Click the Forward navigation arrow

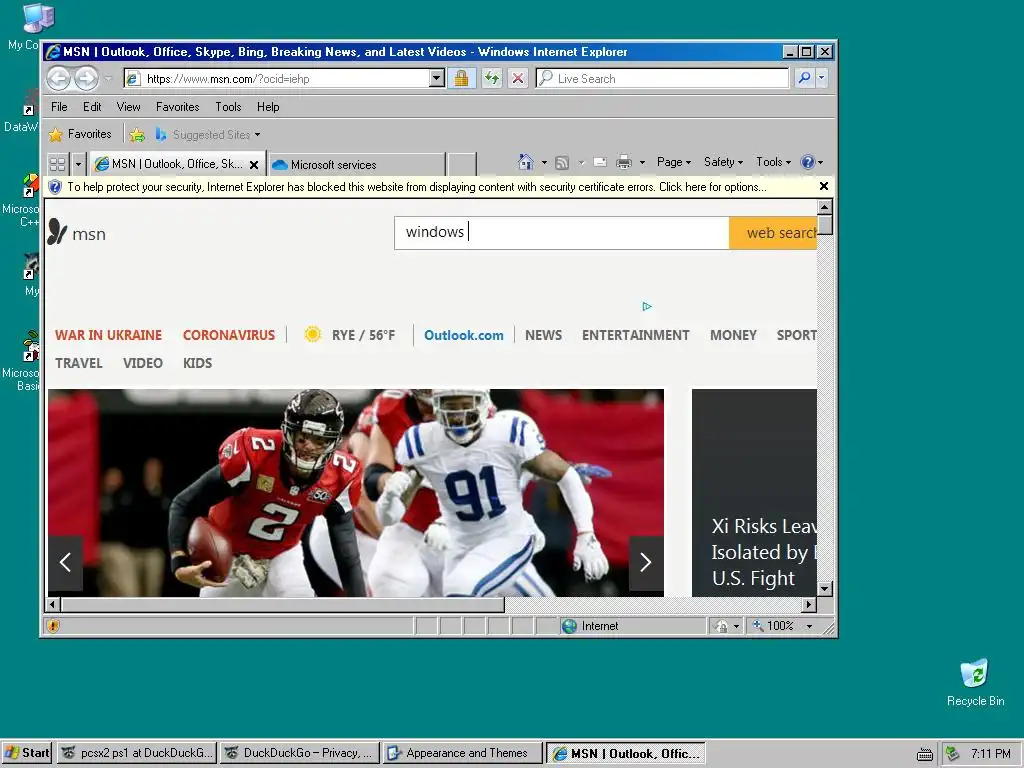tap(86, 79)
